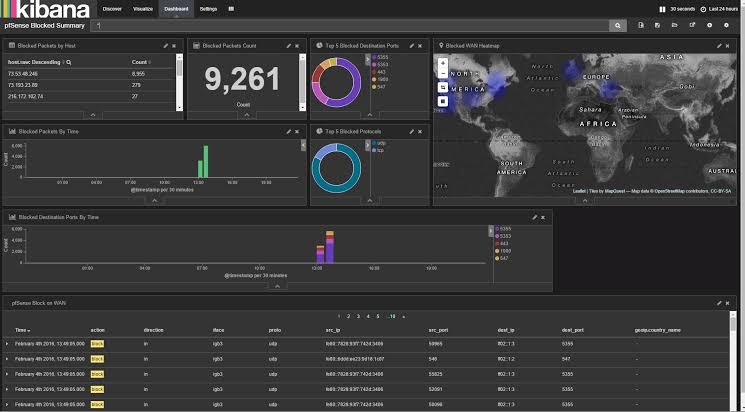The width and height of the screenshot is (745, 412).
Task: Edit the Blocked Packets by Host panel
Action: coord(165,46)
